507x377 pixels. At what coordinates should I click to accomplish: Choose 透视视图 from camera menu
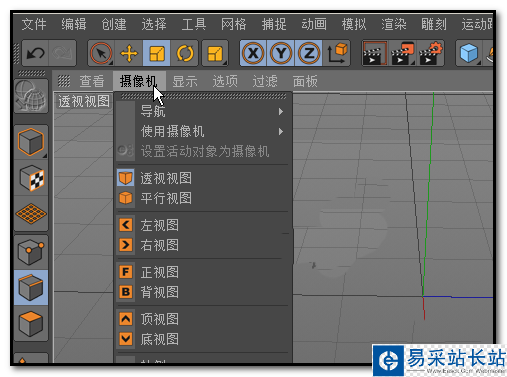point(203,178)
